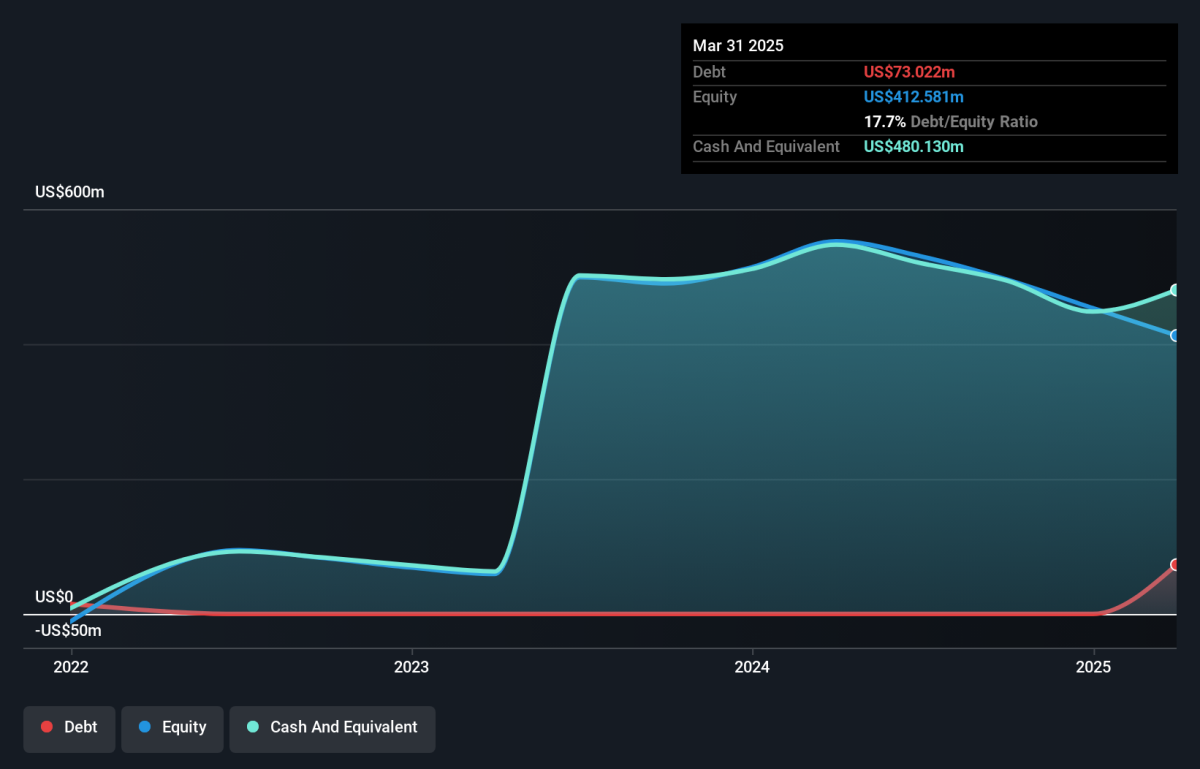Click the red Debt legend dot

click(x=46, y=728)
